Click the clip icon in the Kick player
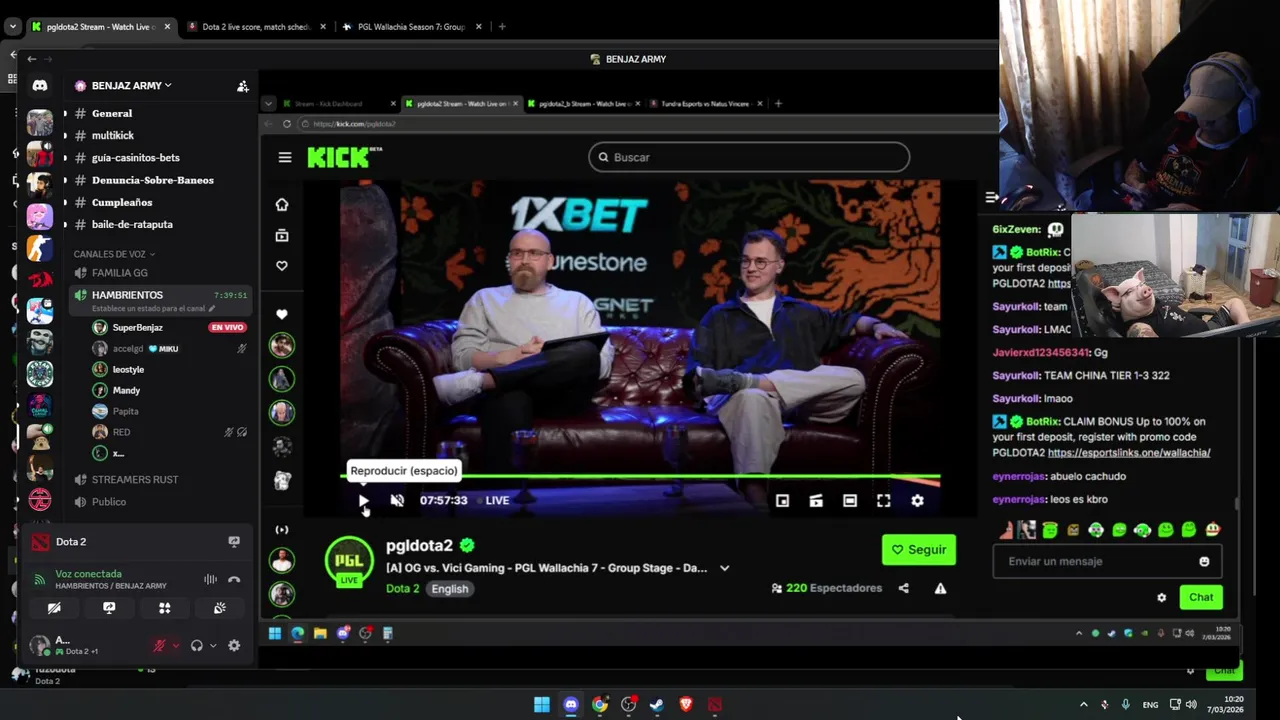This screenshot has width=1280, height=720. click(x=816, y=500)
